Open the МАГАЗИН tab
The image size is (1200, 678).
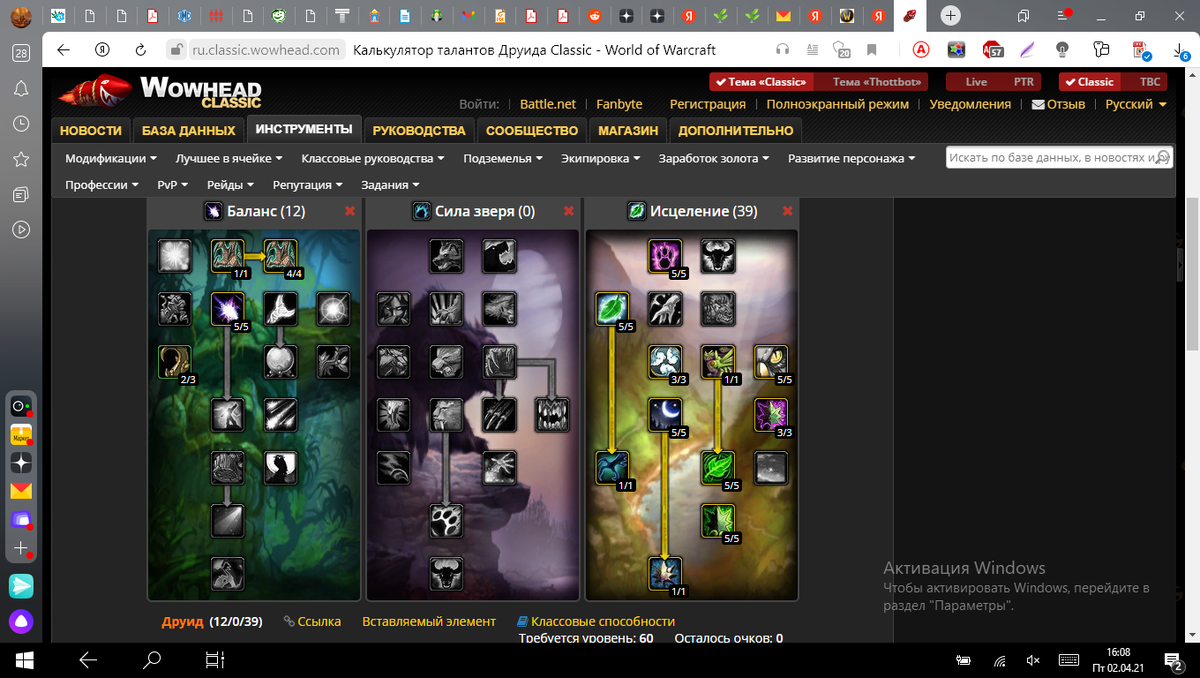[628, 130]
